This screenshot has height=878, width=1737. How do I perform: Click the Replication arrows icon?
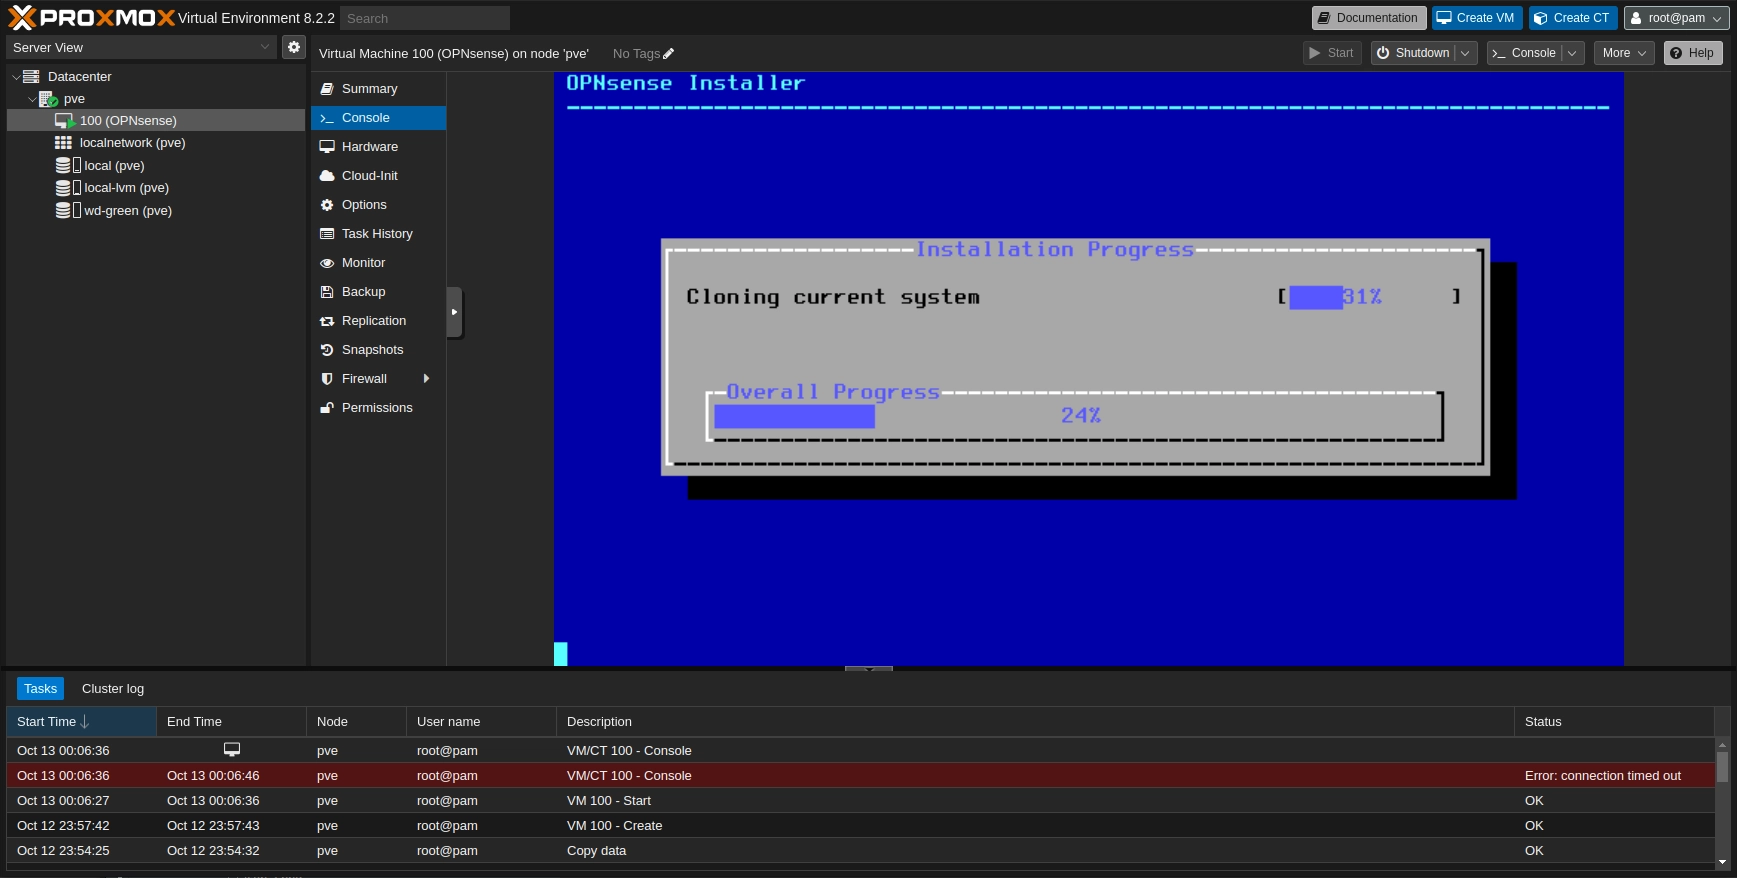pyautogui.click(x=327, y=321)
